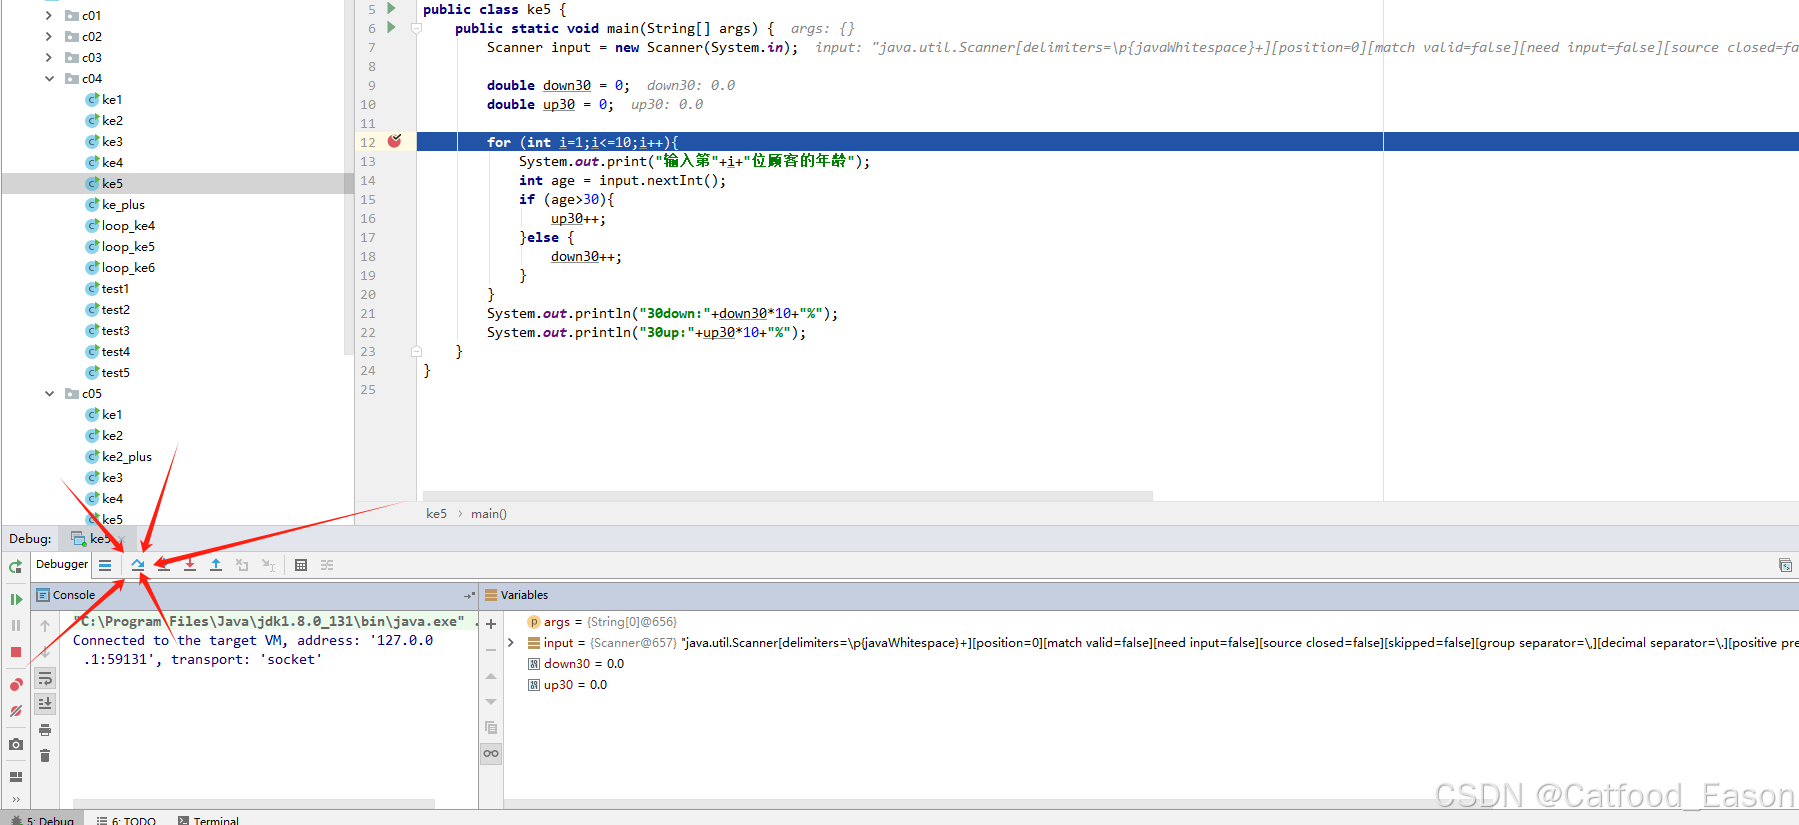Open the Terminal tool window tab
The width and height of the screenshot is (1799, 825).
208,820
